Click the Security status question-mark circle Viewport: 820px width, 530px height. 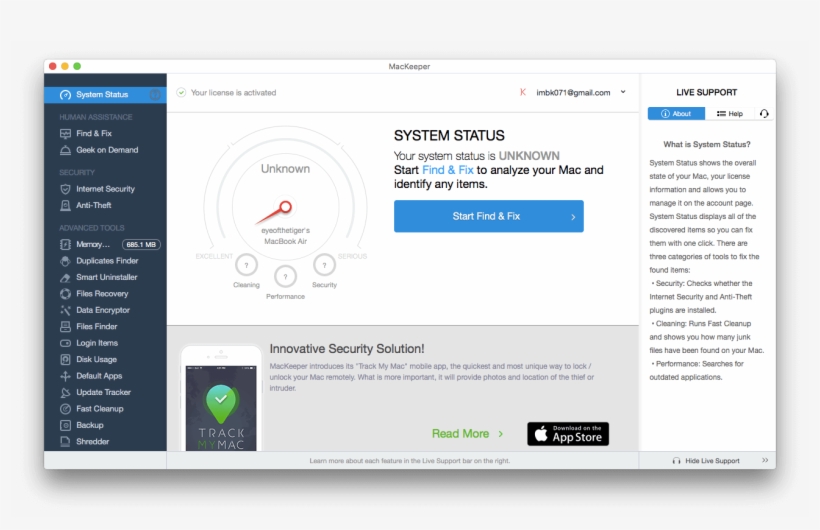(324, 265)
